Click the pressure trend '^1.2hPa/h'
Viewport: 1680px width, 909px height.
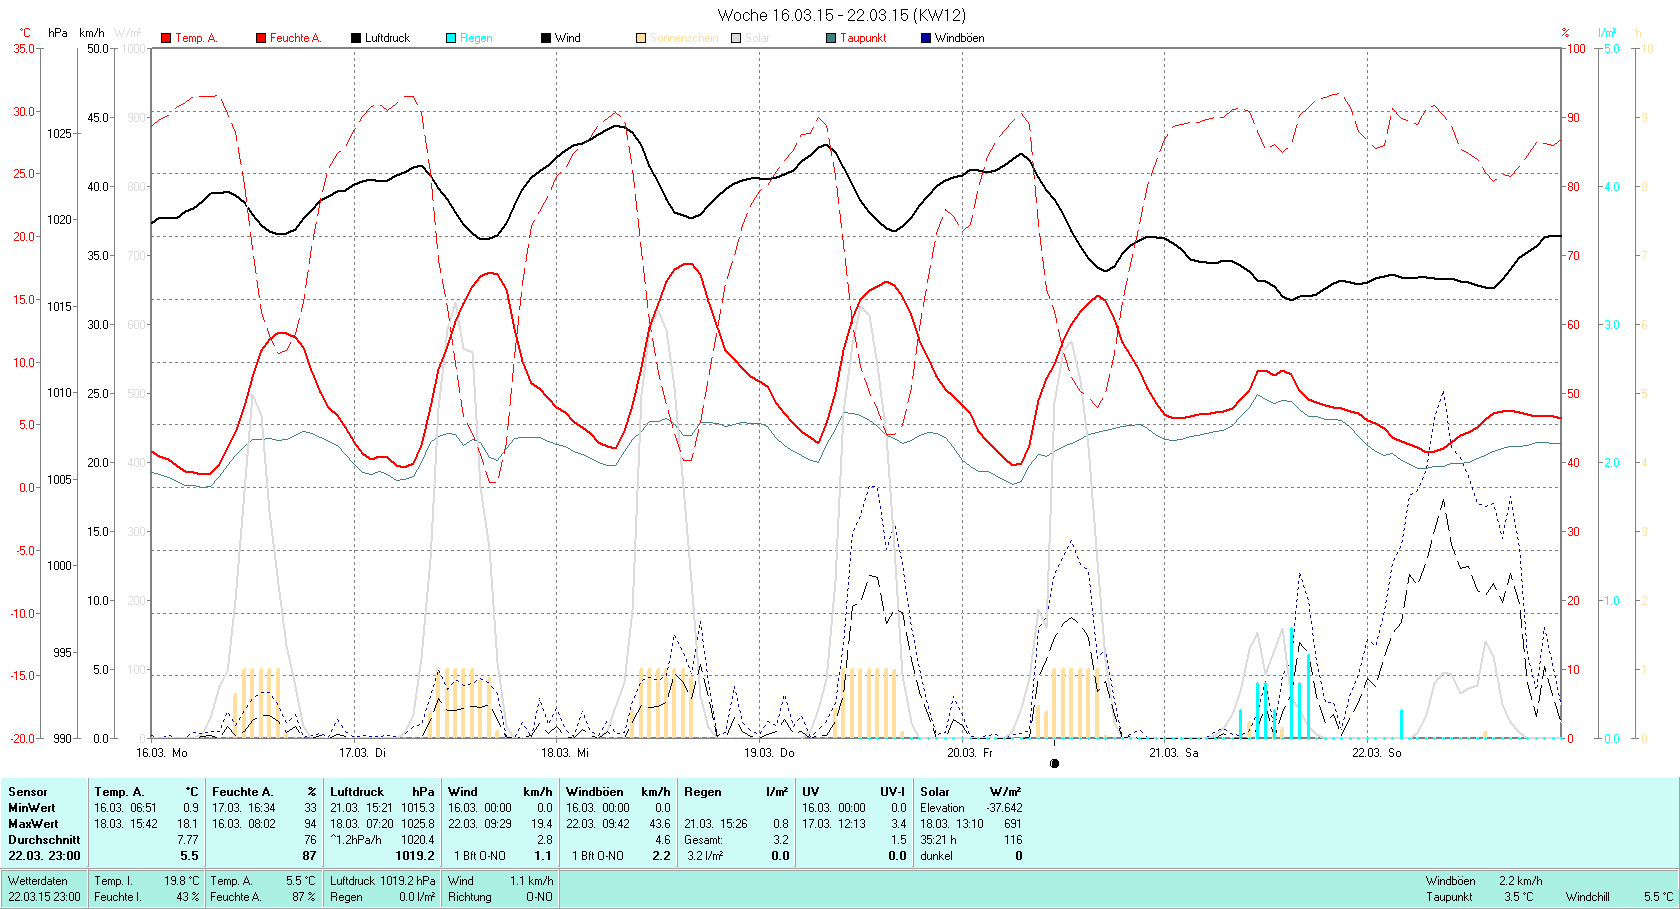tap(356, 840)
